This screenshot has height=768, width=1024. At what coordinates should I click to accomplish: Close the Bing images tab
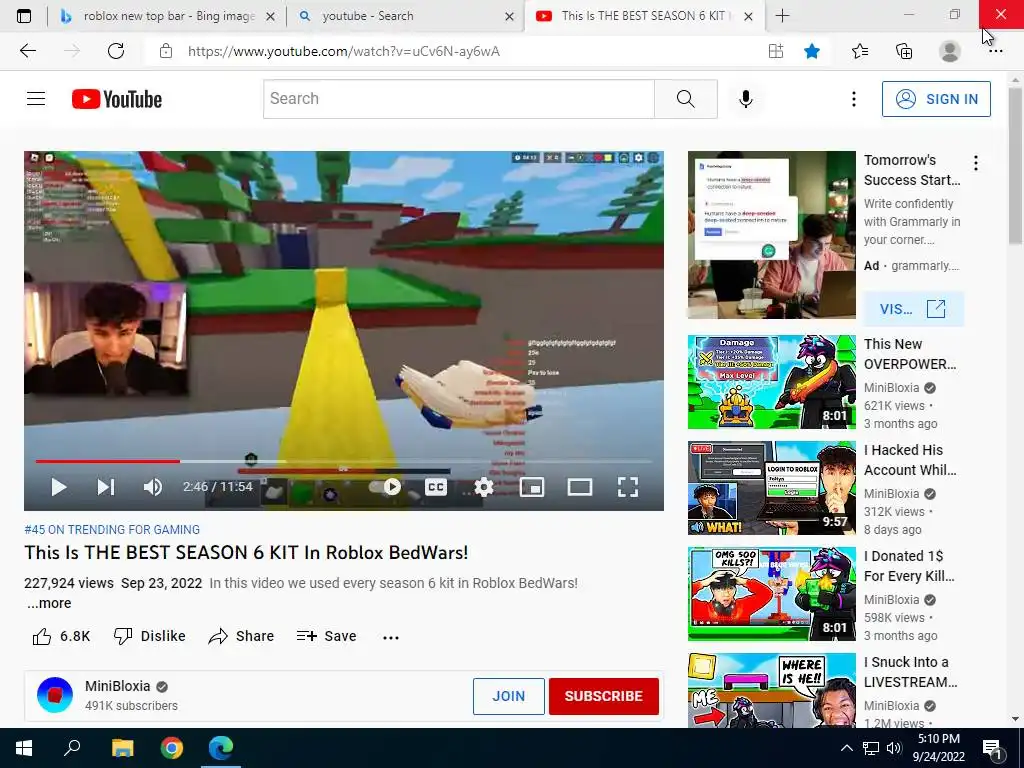(270, 16)
